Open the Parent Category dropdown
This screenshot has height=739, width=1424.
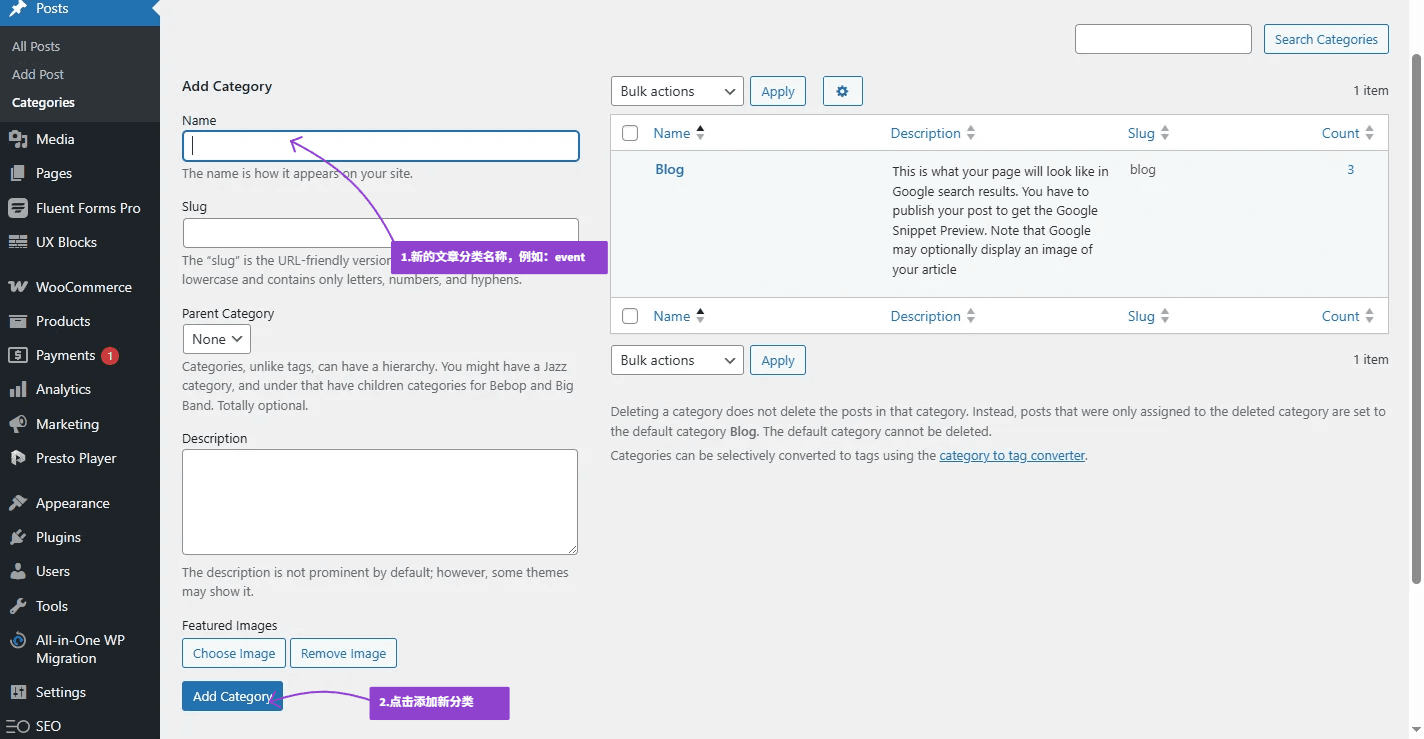[x=216, y=339]
